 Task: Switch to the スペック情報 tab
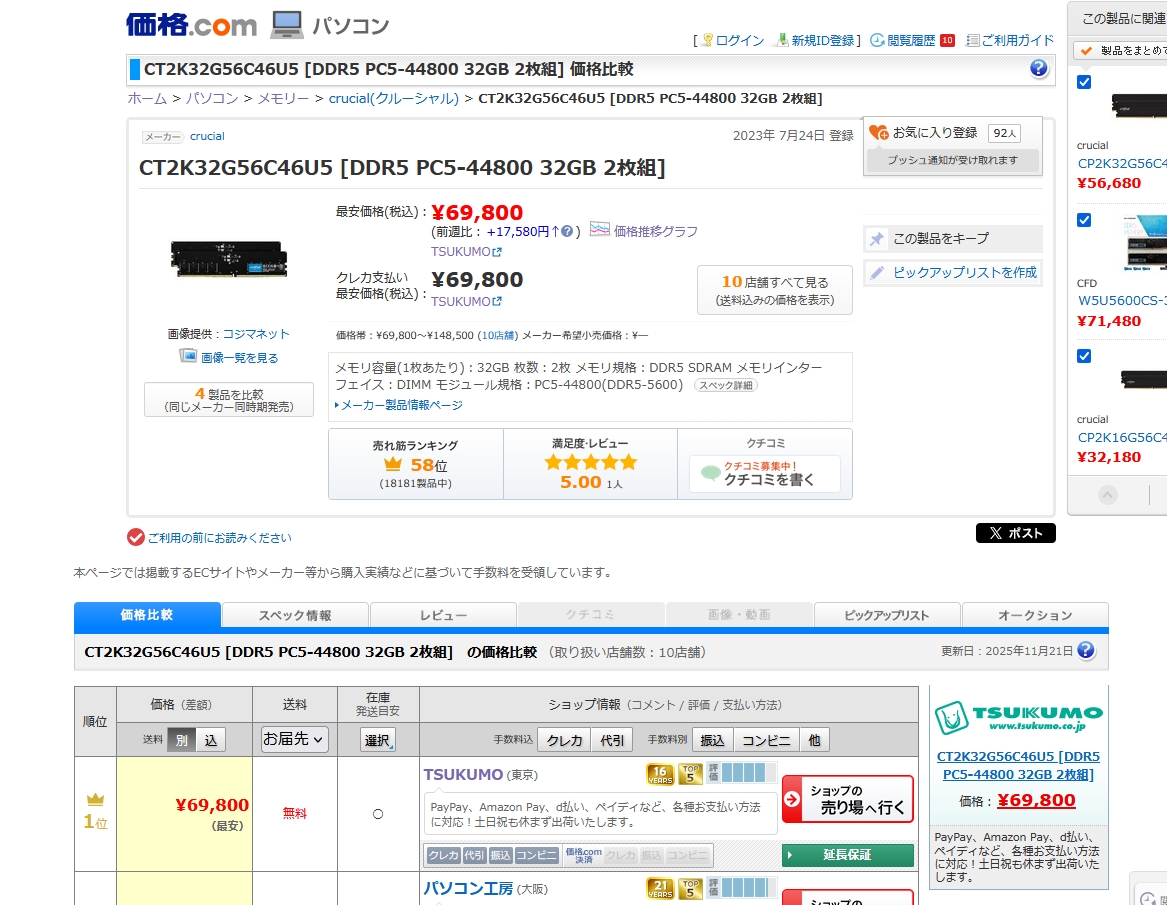pos(295,615)
